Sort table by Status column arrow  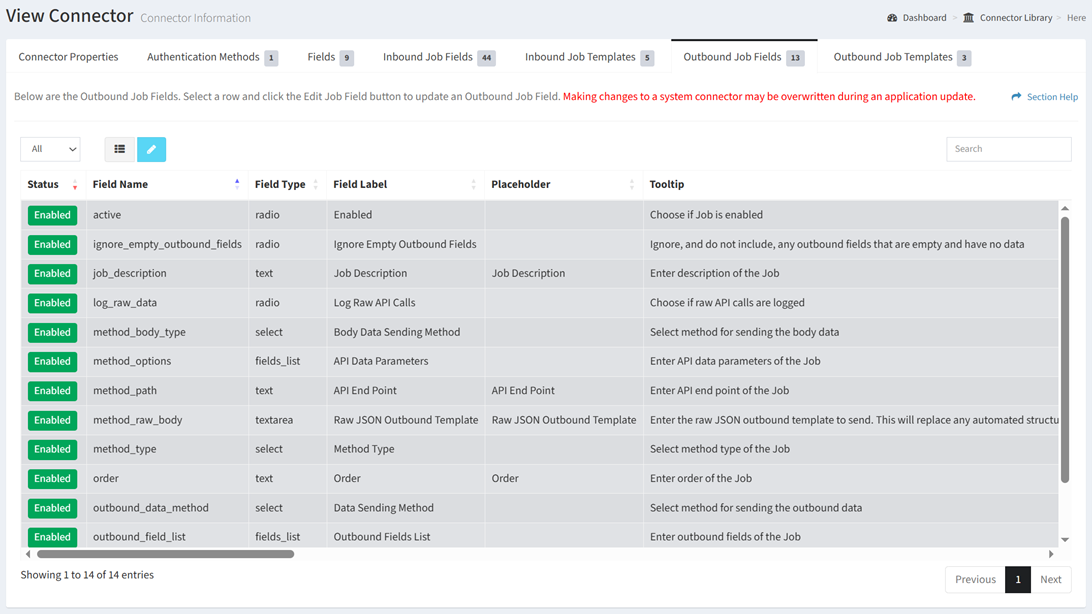point(75,185)
